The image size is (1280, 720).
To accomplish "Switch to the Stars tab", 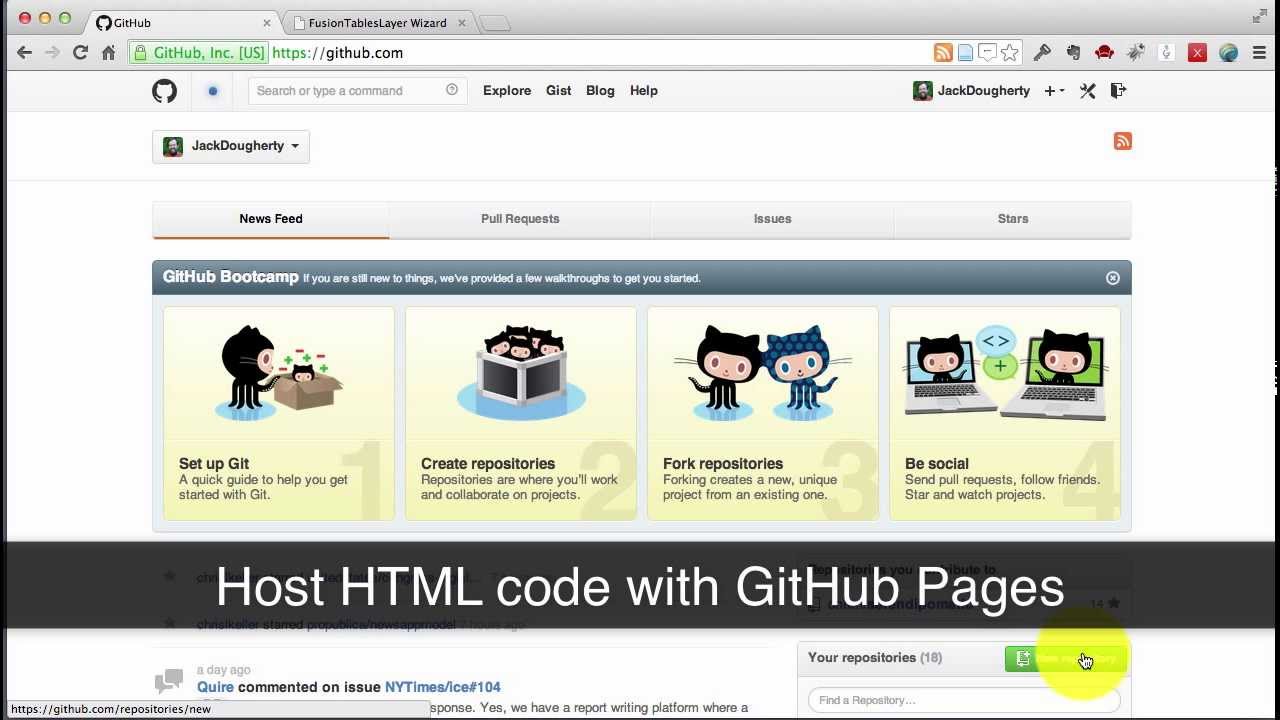I will click(x=1013, y=219).
